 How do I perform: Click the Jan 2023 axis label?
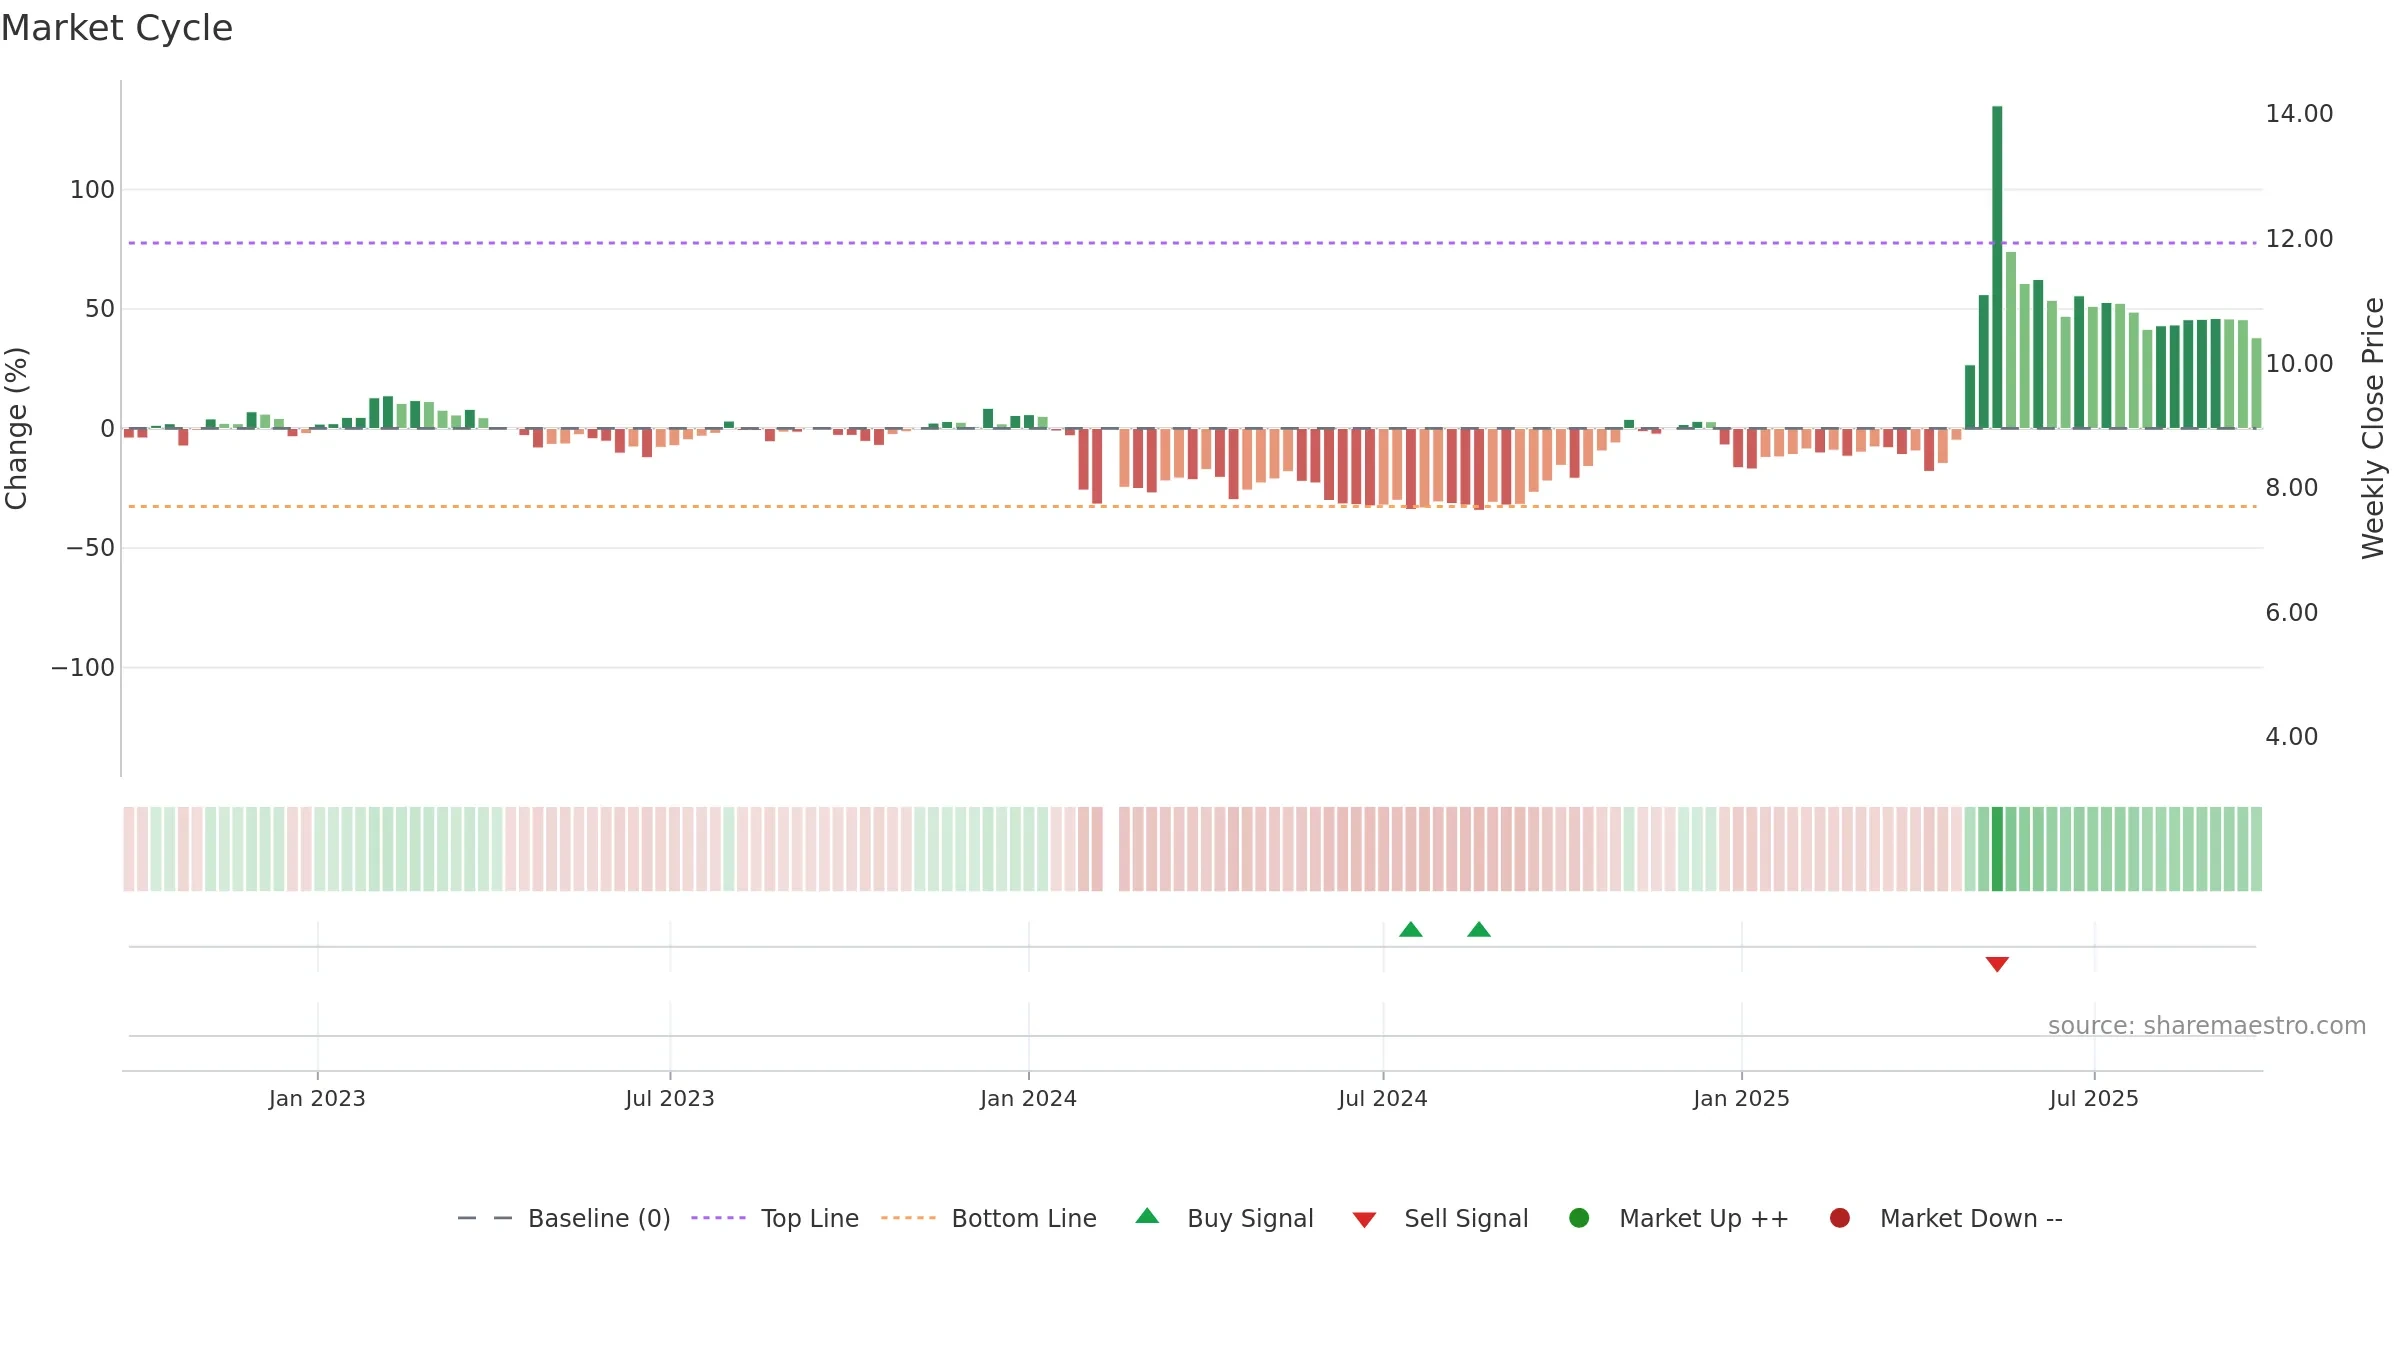click(317, 1098)
